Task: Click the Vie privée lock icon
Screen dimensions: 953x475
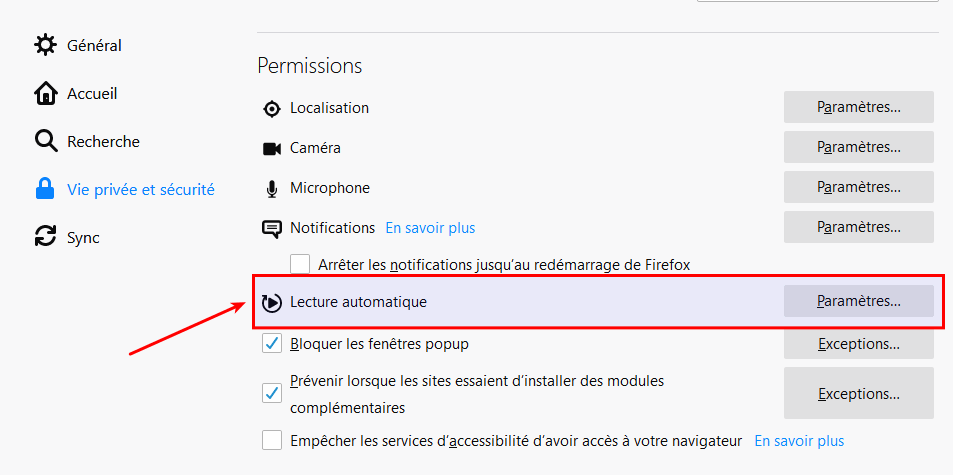Action: coord(45,189)
